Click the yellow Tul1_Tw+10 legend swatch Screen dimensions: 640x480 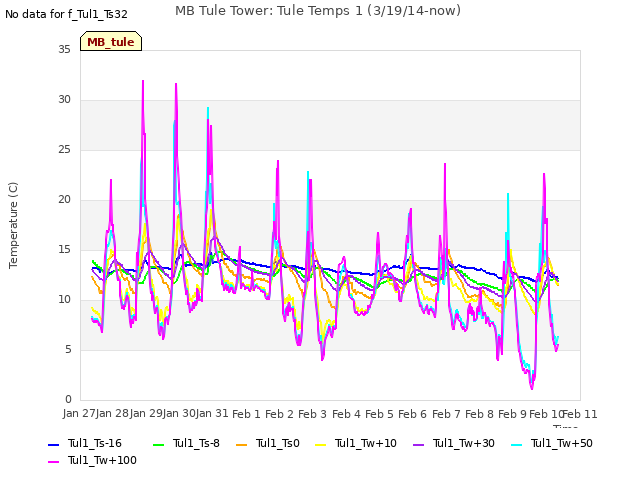click(x=321, y=444)
